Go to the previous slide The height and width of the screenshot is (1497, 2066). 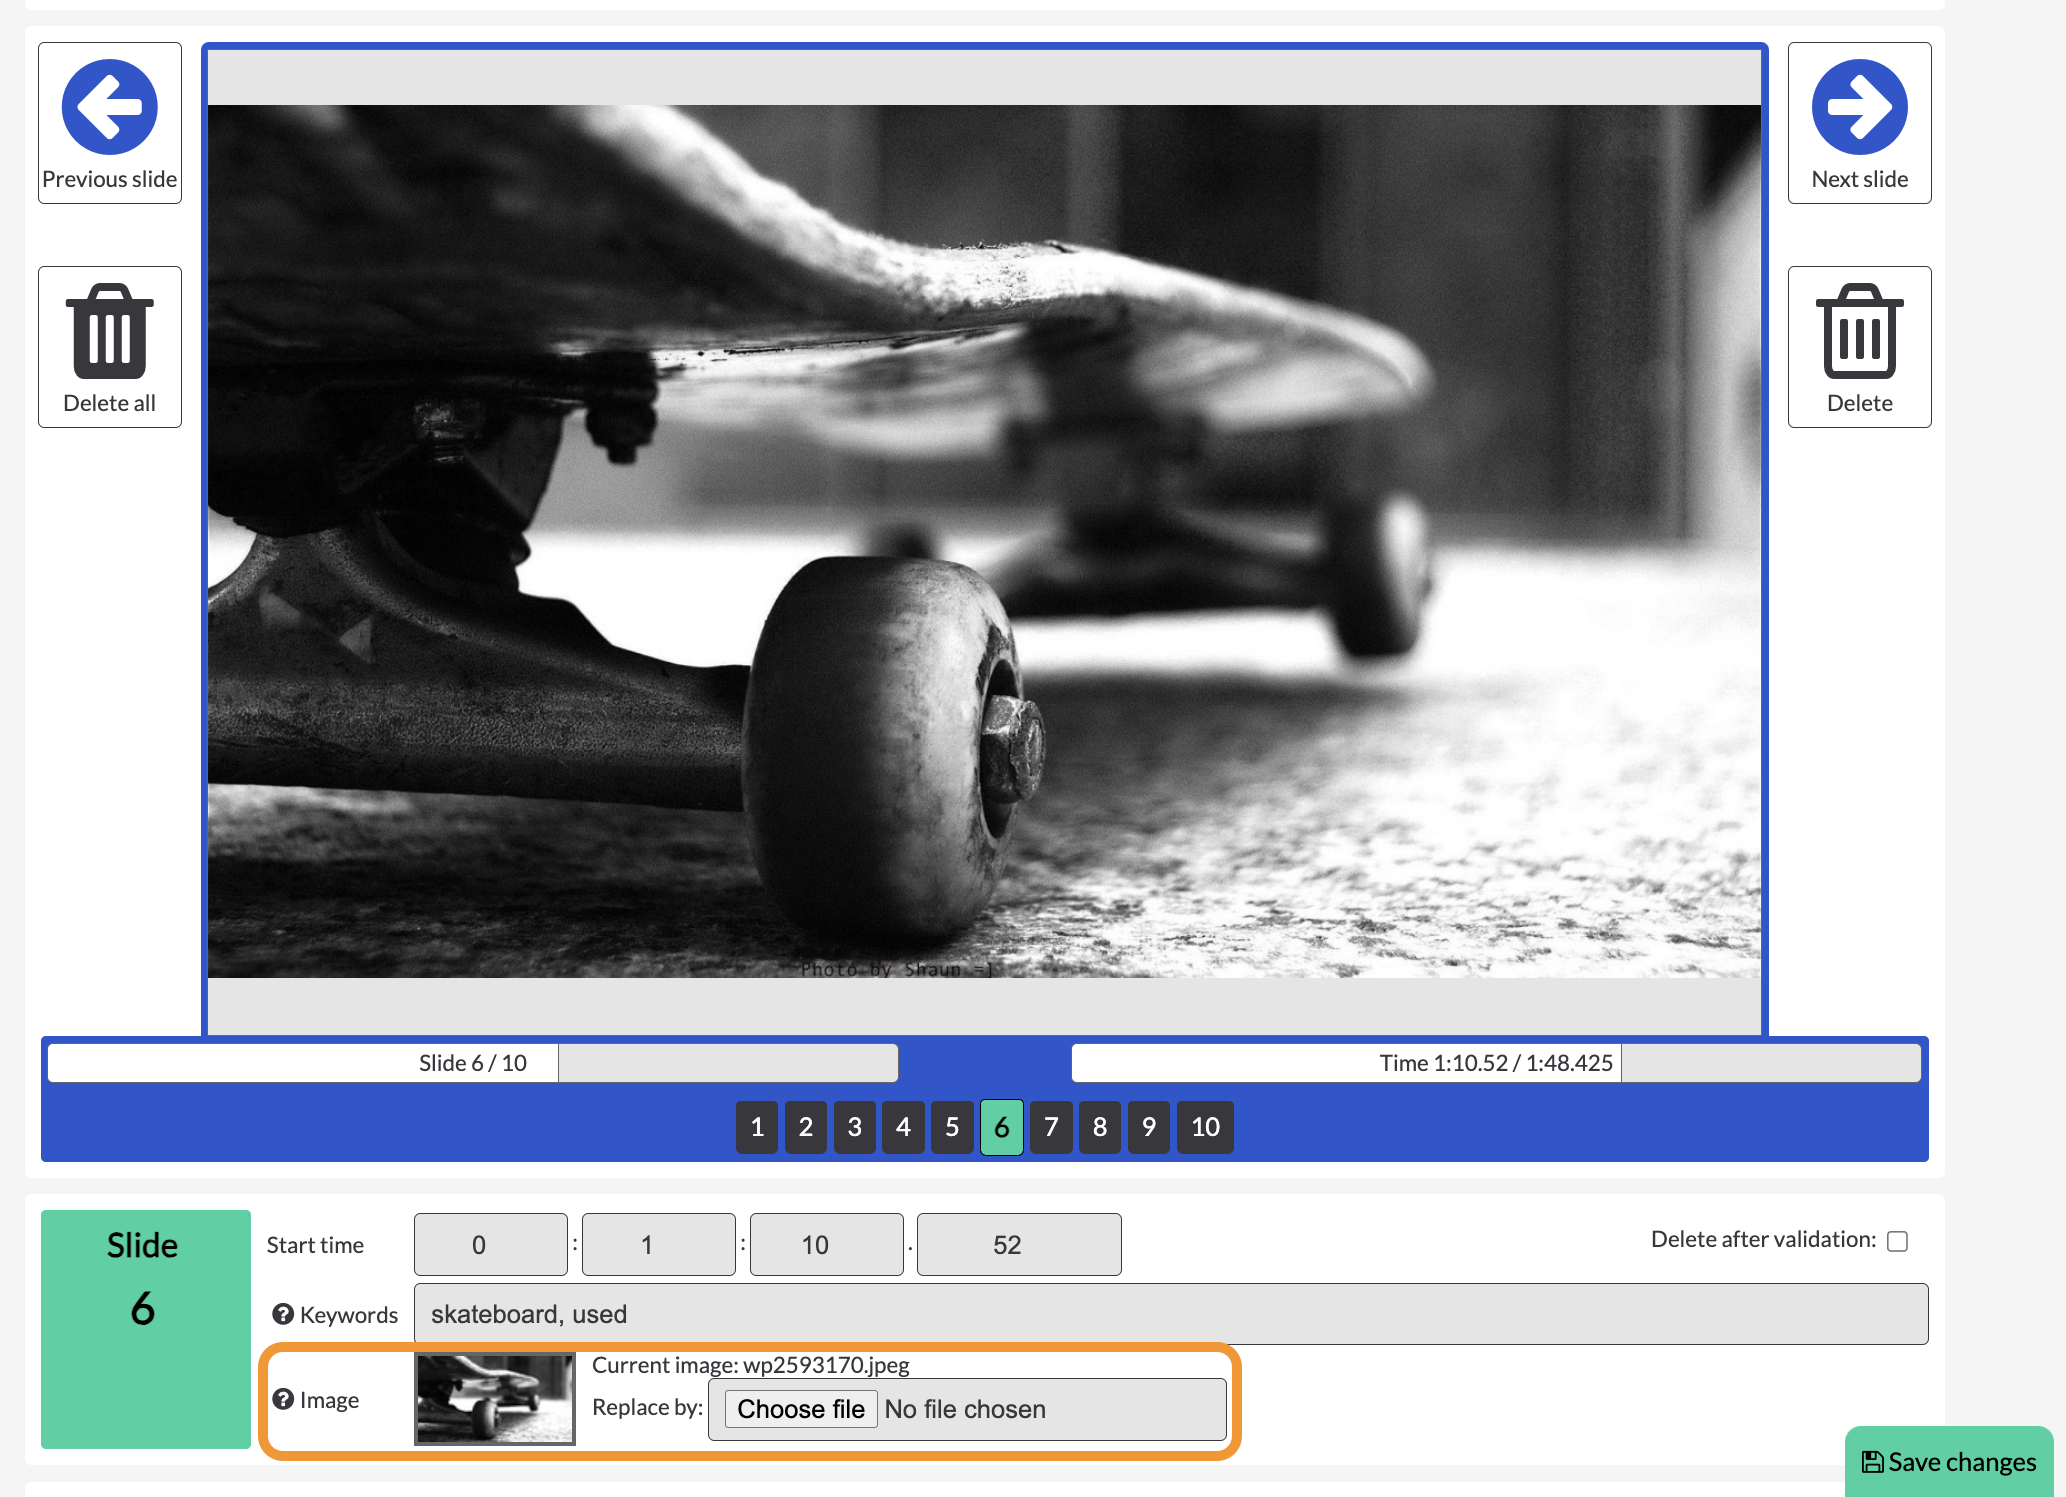coord(110,123)
